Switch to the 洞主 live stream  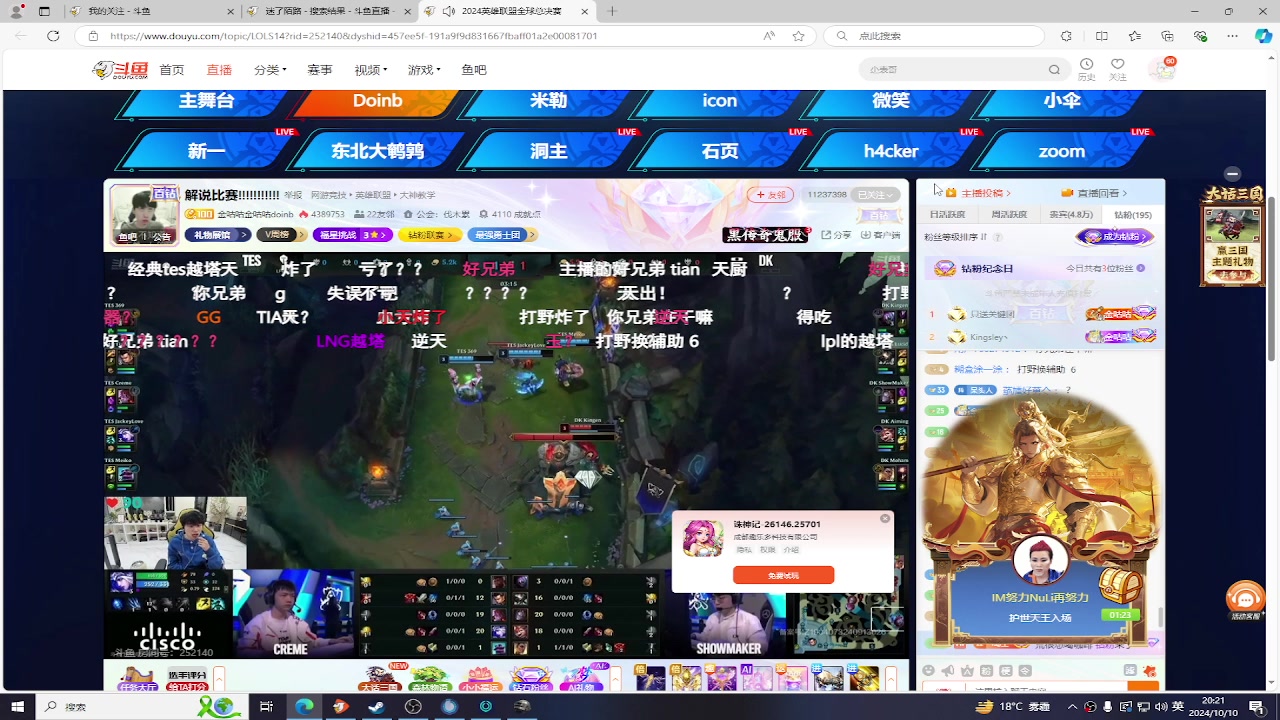point(548,151)
